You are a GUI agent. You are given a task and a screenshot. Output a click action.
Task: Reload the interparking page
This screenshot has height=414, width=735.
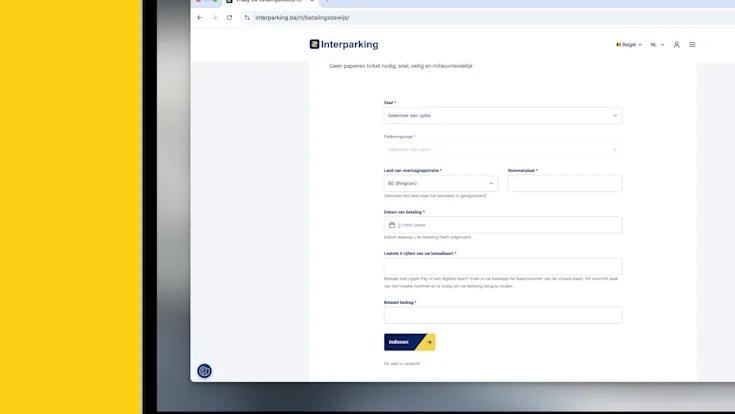[x=229, y=17]
